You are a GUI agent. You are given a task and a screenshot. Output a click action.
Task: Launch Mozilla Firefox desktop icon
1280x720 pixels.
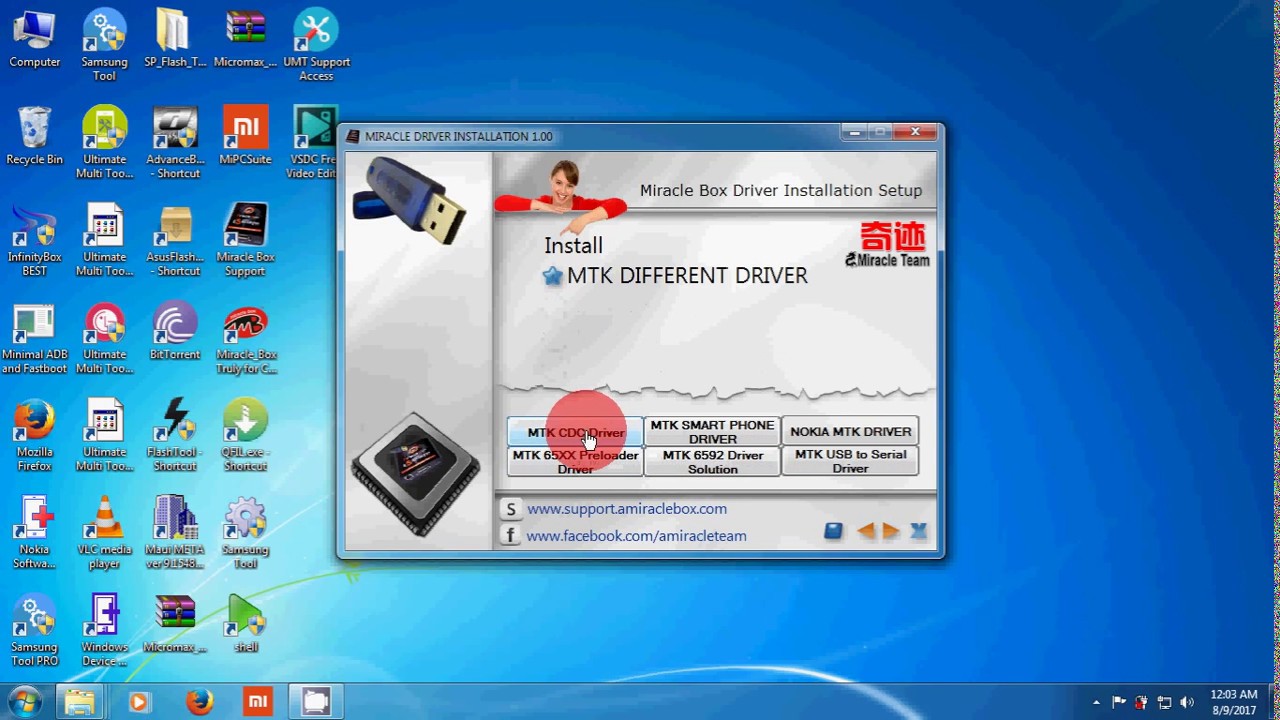tap(35, 435)
